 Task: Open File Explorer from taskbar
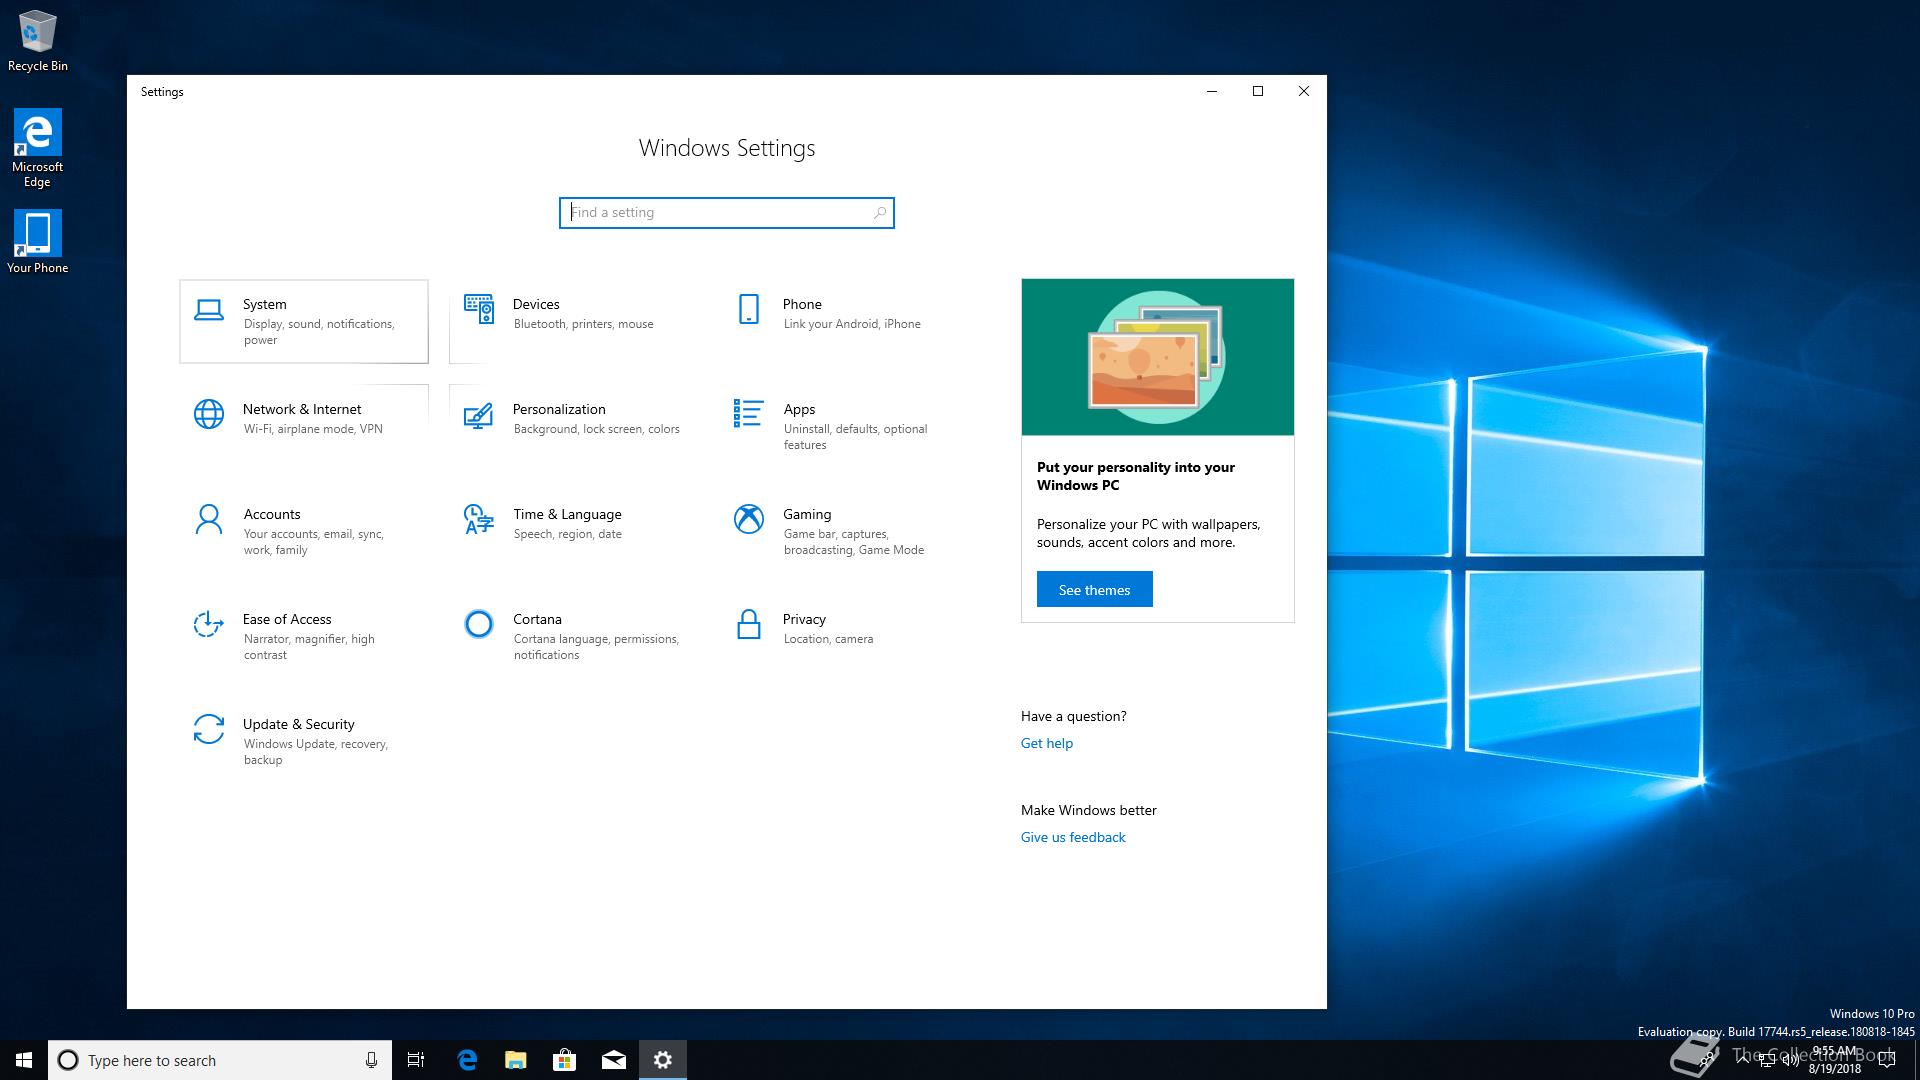click(x=516, y=1060)
